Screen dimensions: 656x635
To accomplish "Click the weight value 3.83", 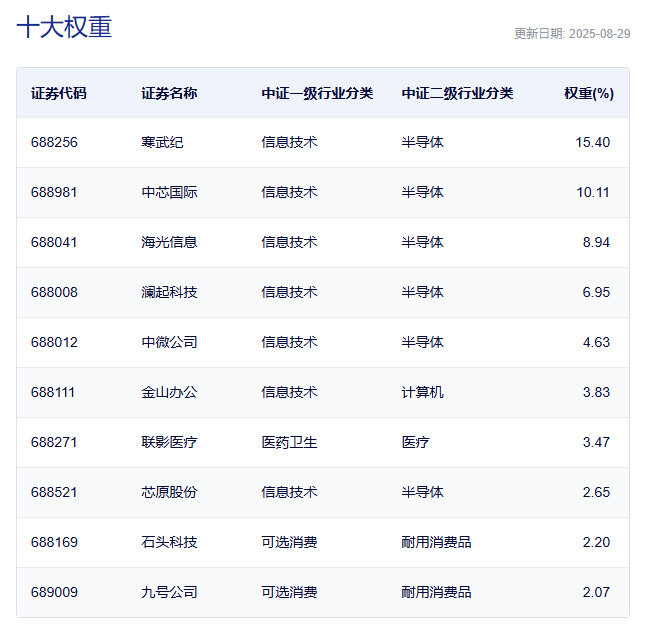I will [596, 392].
